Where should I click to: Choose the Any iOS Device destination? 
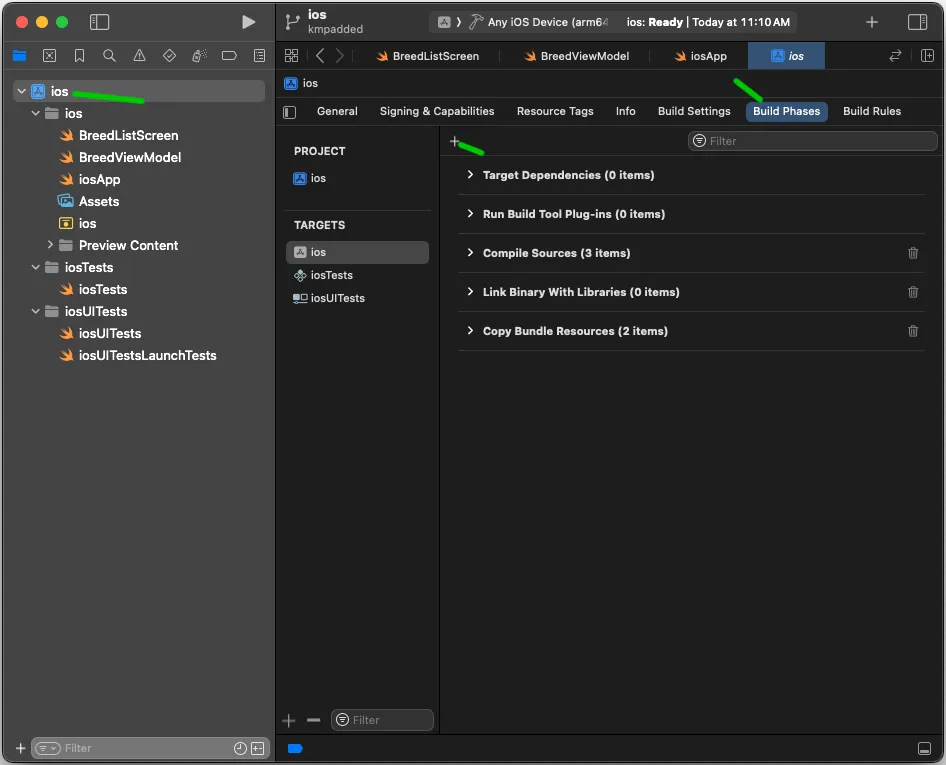548,22
